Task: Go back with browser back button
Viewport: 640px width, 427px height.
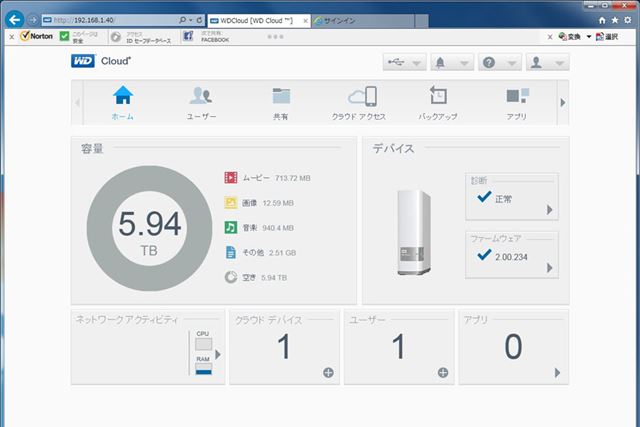Action: coord(15,20)
